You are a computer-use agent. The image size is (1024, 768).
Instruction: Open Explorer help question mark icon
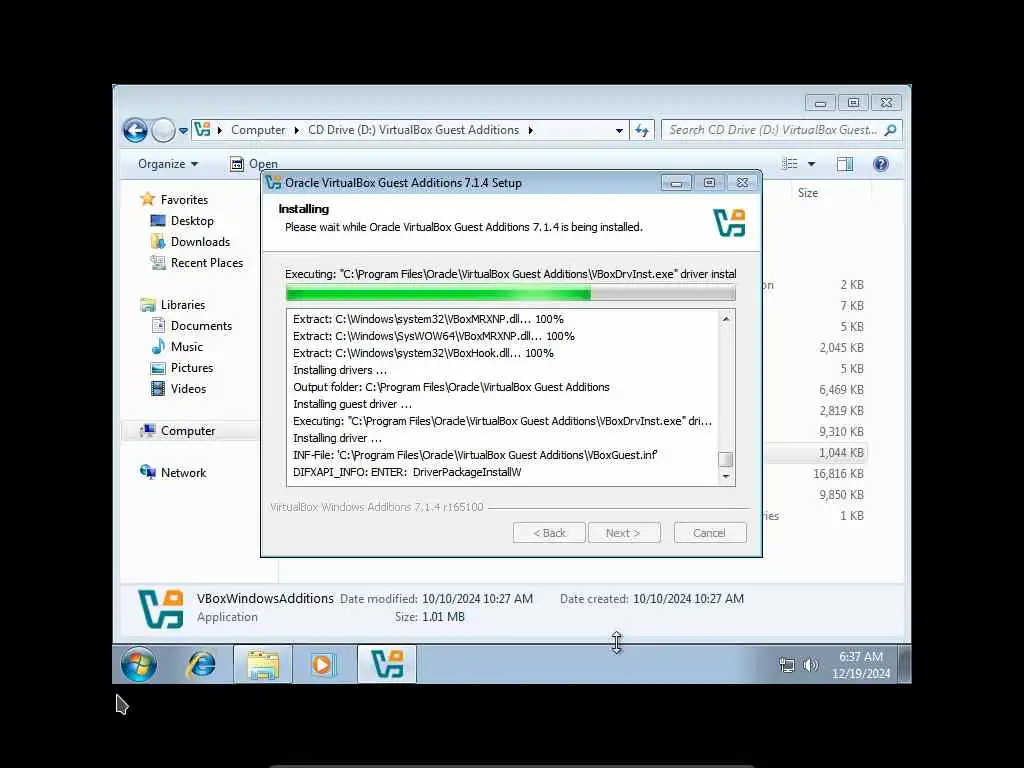pos(880,164)
